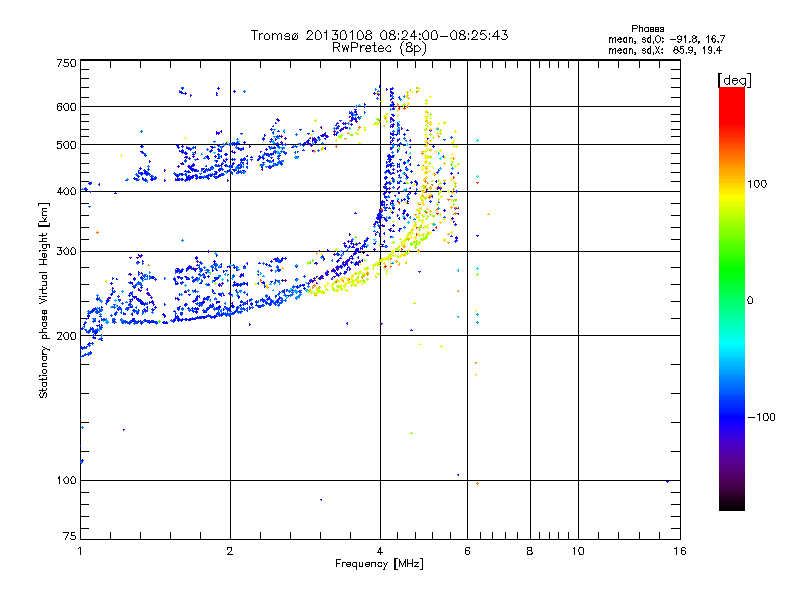Click the 'Phases' header text
The height and width of the screenshot is (600, 800).
tap(647, 29)
